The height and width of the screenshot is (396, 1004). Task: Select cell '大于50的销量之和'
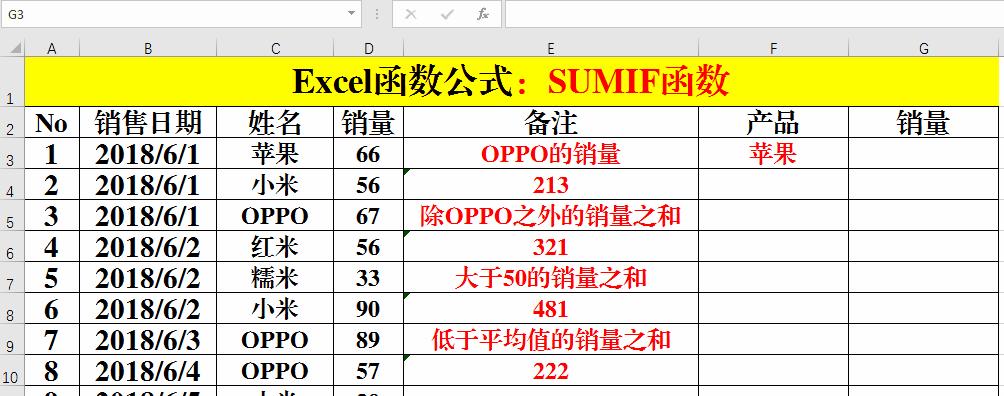pyautogui.click(x=551, y=277)
